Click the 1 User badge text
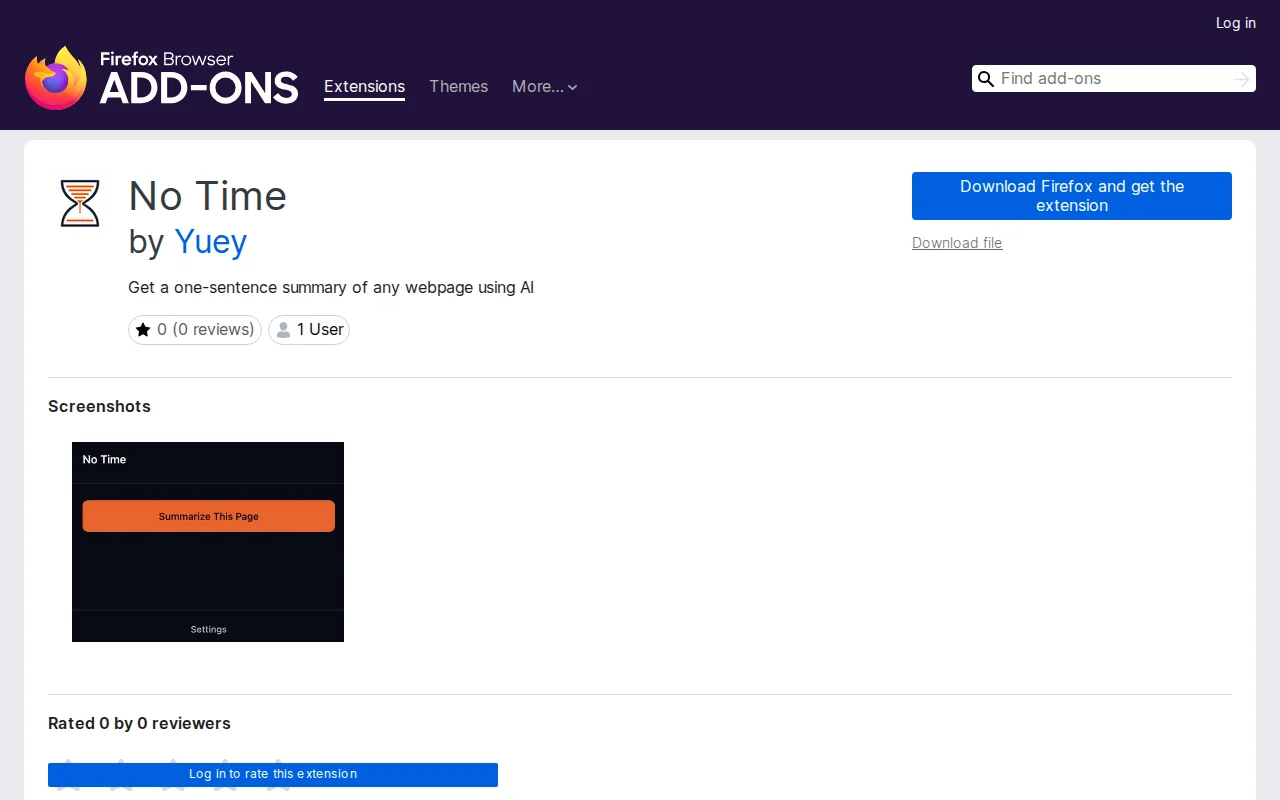The height and width of the screenshot is (800, 1280). pos(320,330)
